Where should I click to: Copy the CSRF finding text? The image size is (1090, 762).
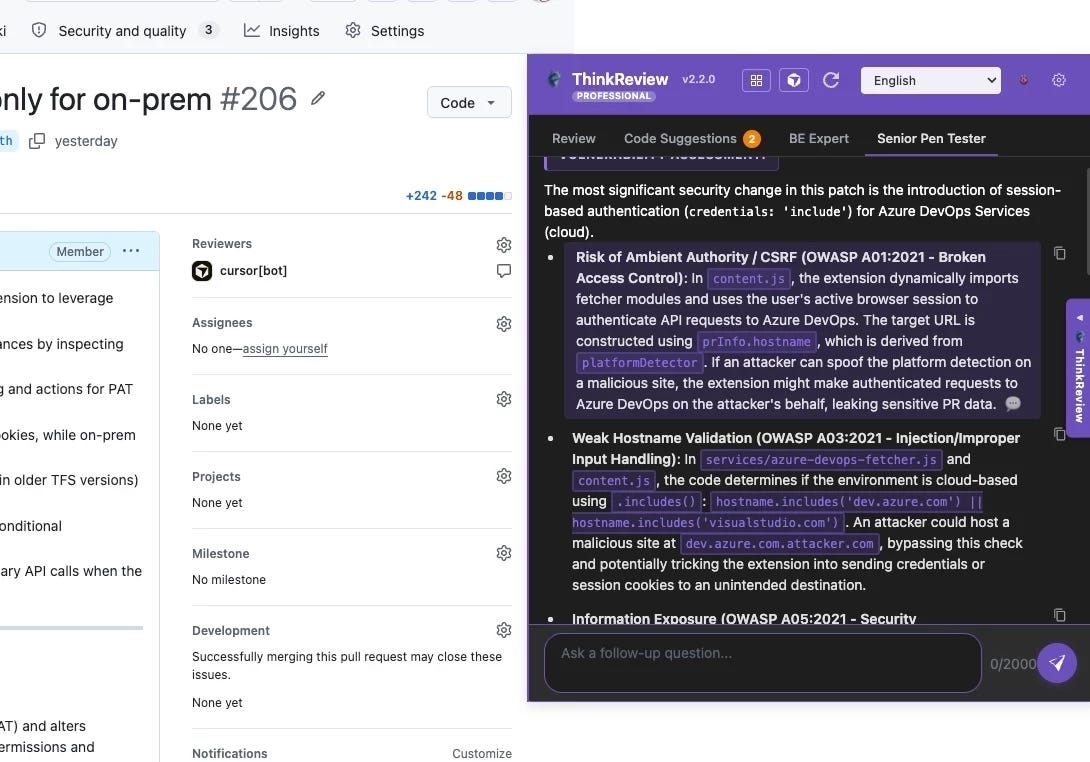click(1060, 253)
